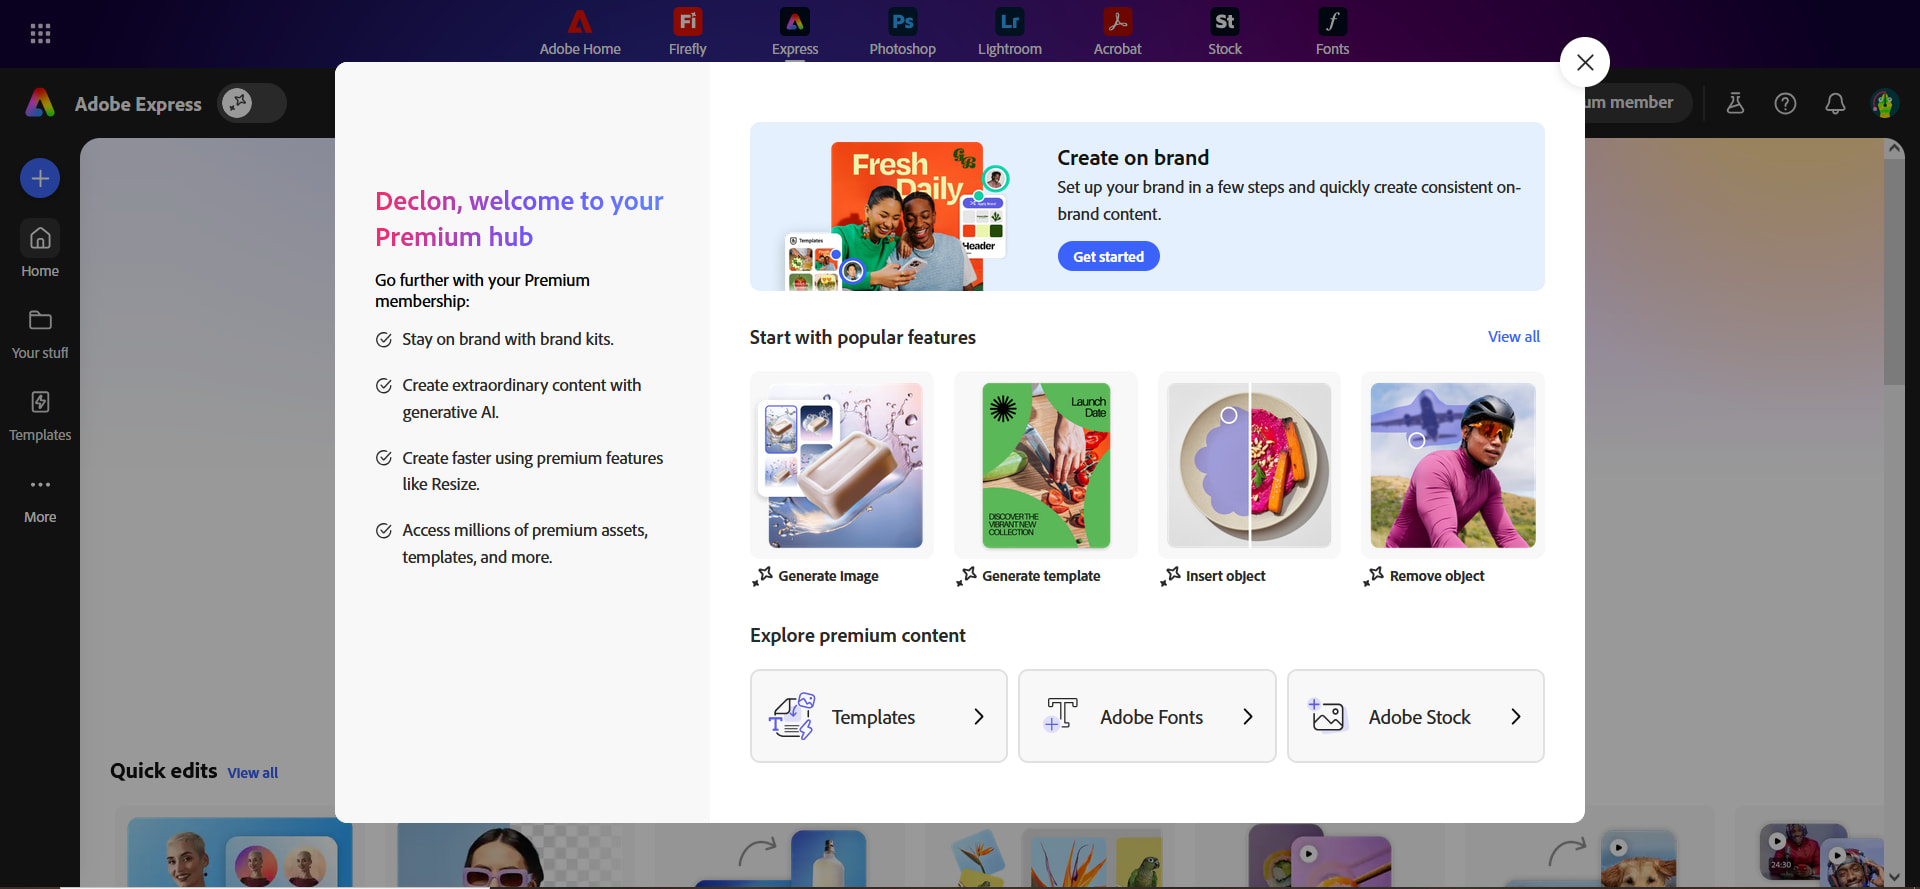
Task: Open the apps grid launcher icon
Action: tap(40, 34)
